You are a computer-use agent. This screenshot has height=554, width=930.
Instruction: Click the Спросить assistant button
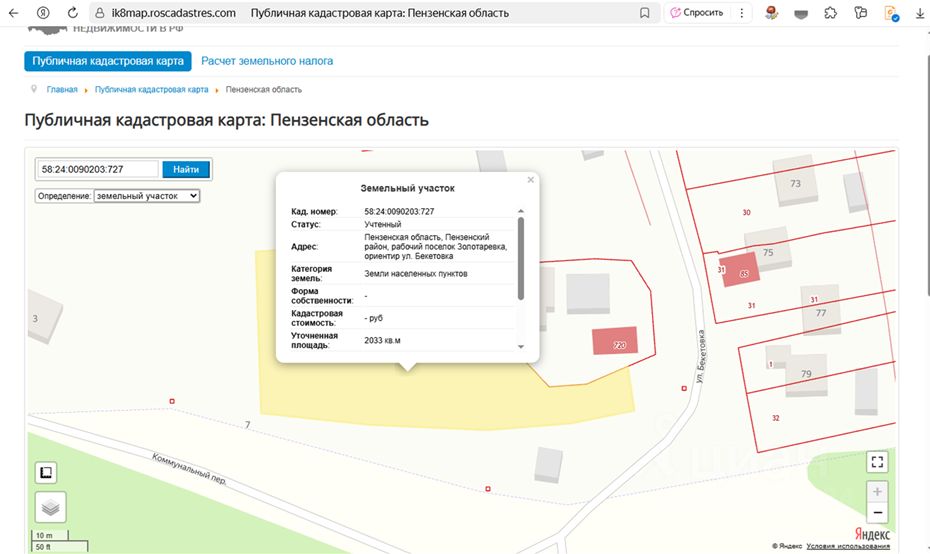click(x=696, y=13)
